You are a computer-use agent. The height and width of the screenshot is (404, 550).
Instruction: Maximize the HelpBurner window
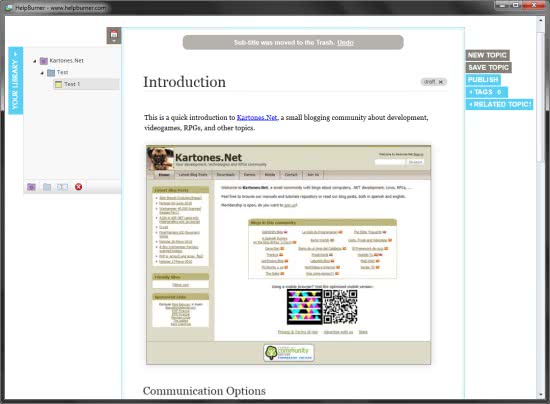[x=516, y=5]
